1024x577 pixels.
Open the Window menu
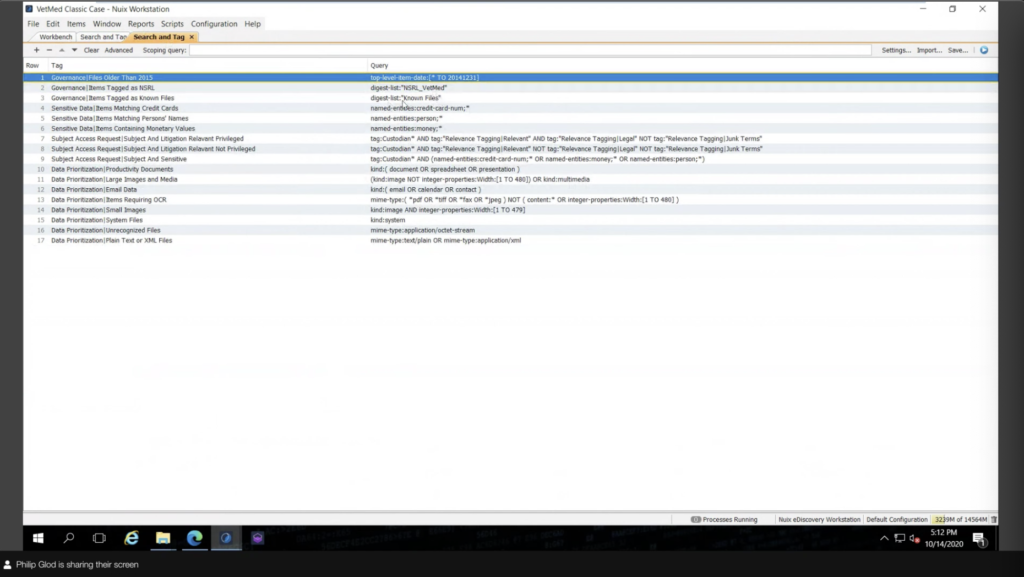pyautogui.click(x=106, y=24)
